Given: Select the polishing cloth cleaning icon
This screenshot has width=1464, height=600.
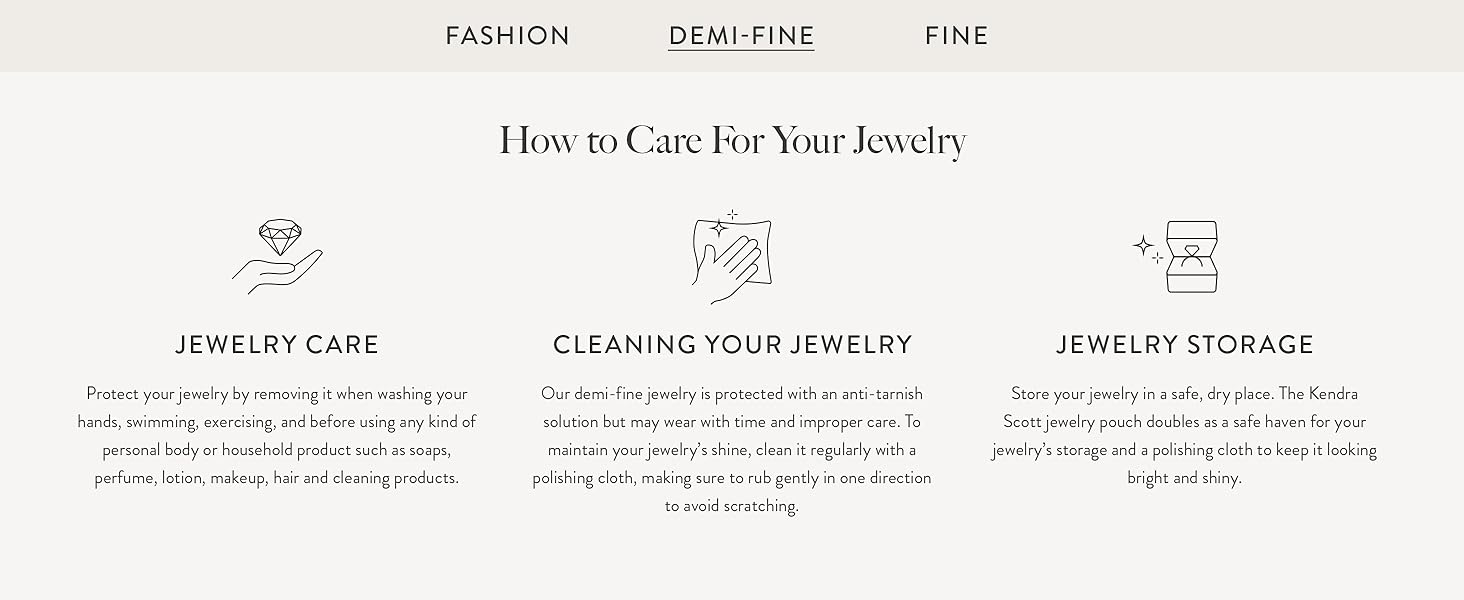Looking at the screenshot, I should pyautogui.click(x=733, y=255).
